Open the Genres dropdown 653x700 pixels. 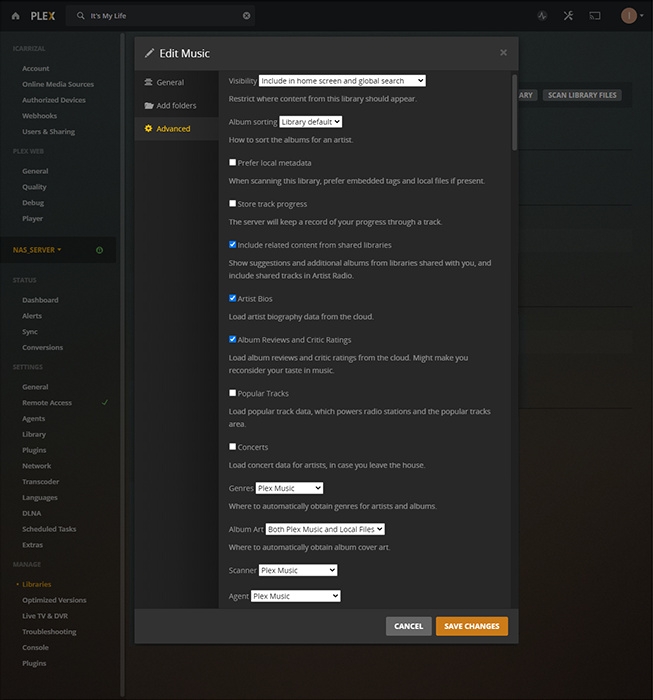(x=289, y=488)
